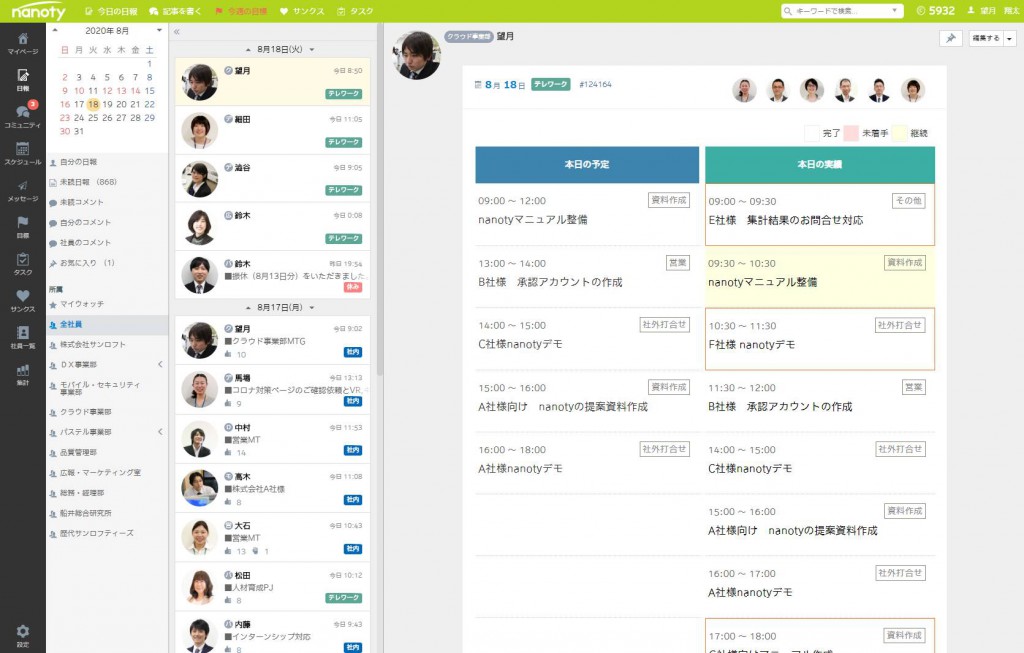Click the 継続 legend swatch

(x=900, y=133)
